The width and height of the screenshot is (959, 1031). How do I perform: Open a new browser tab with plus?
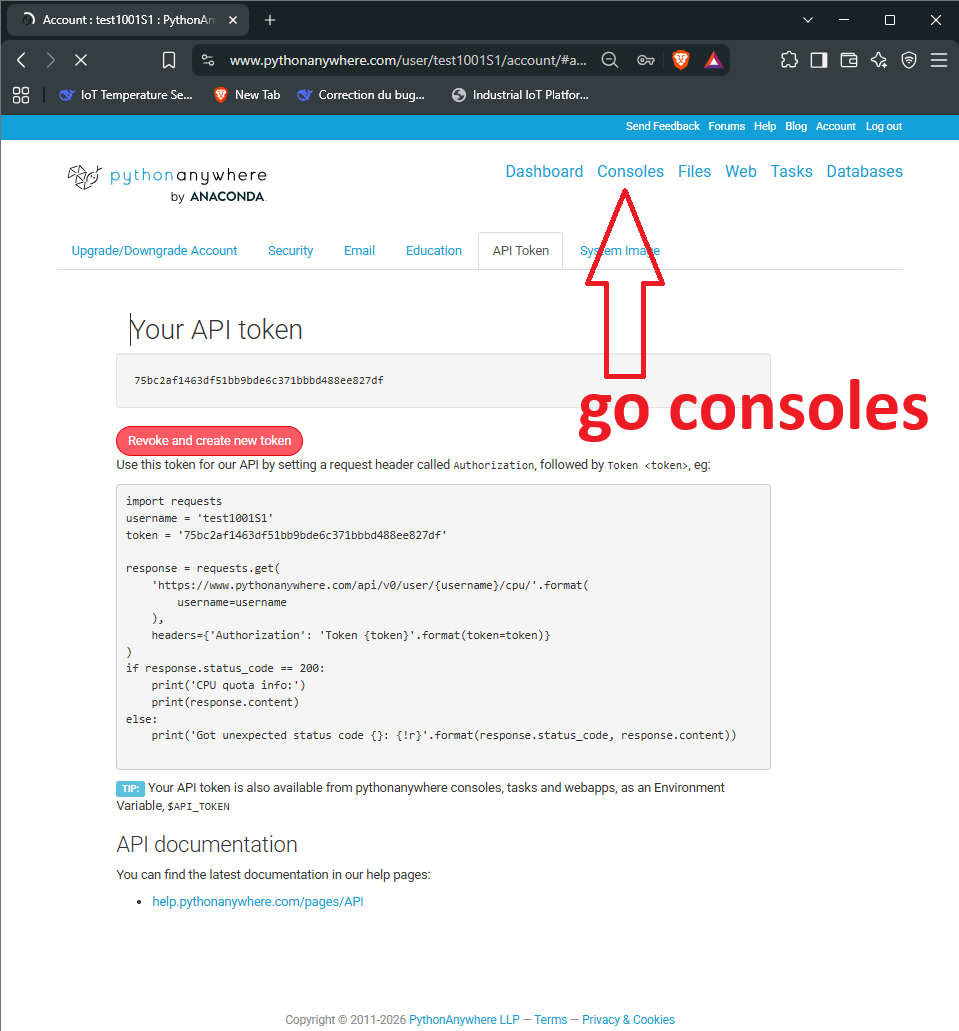pos(270,20)
